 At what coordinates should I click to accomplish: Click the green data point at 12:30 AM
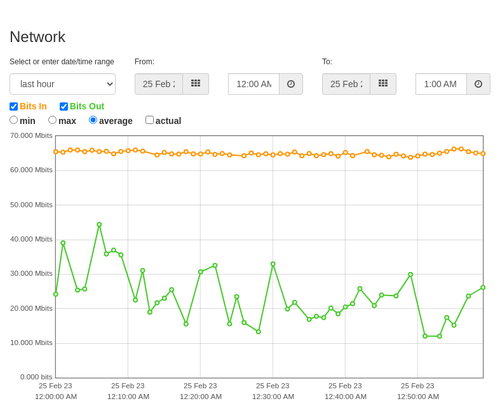click(x=273, y=264)
